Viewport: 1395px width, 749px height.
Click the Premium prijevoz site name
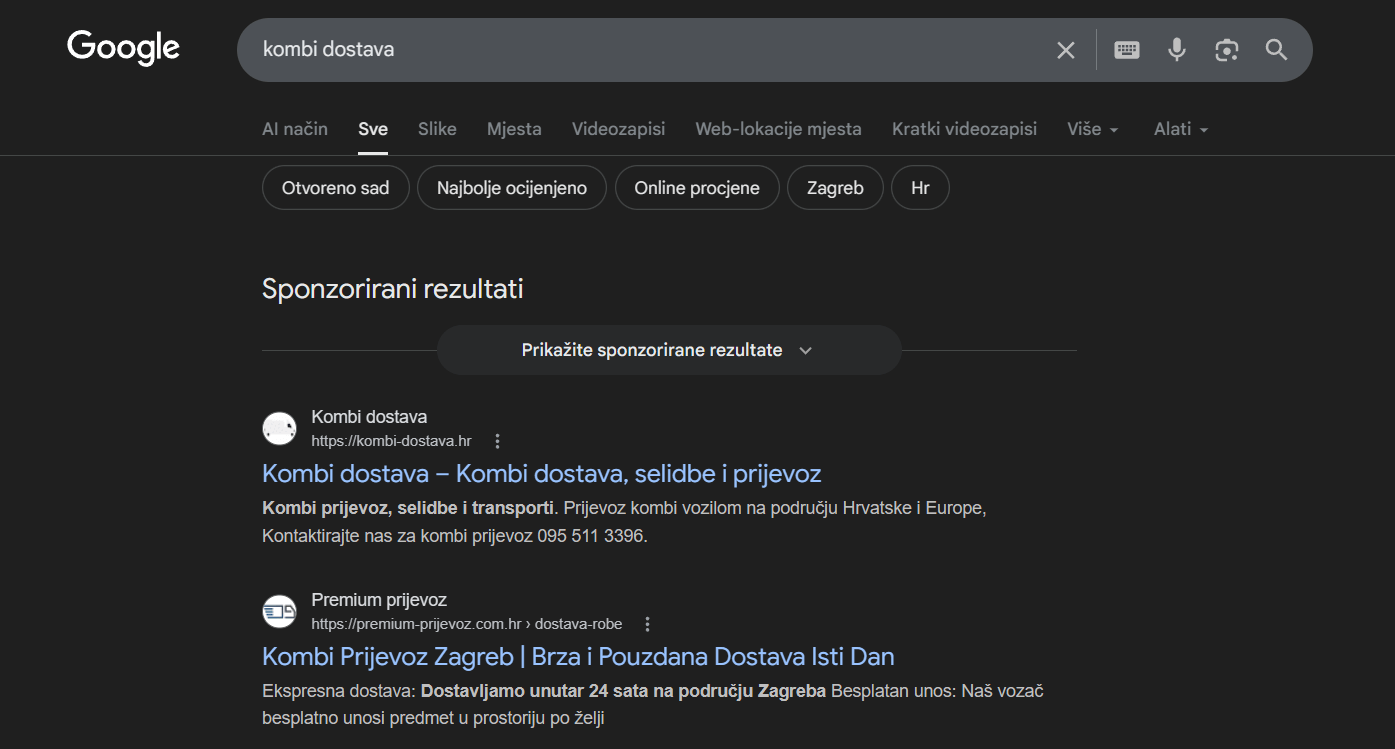(379, 600)
